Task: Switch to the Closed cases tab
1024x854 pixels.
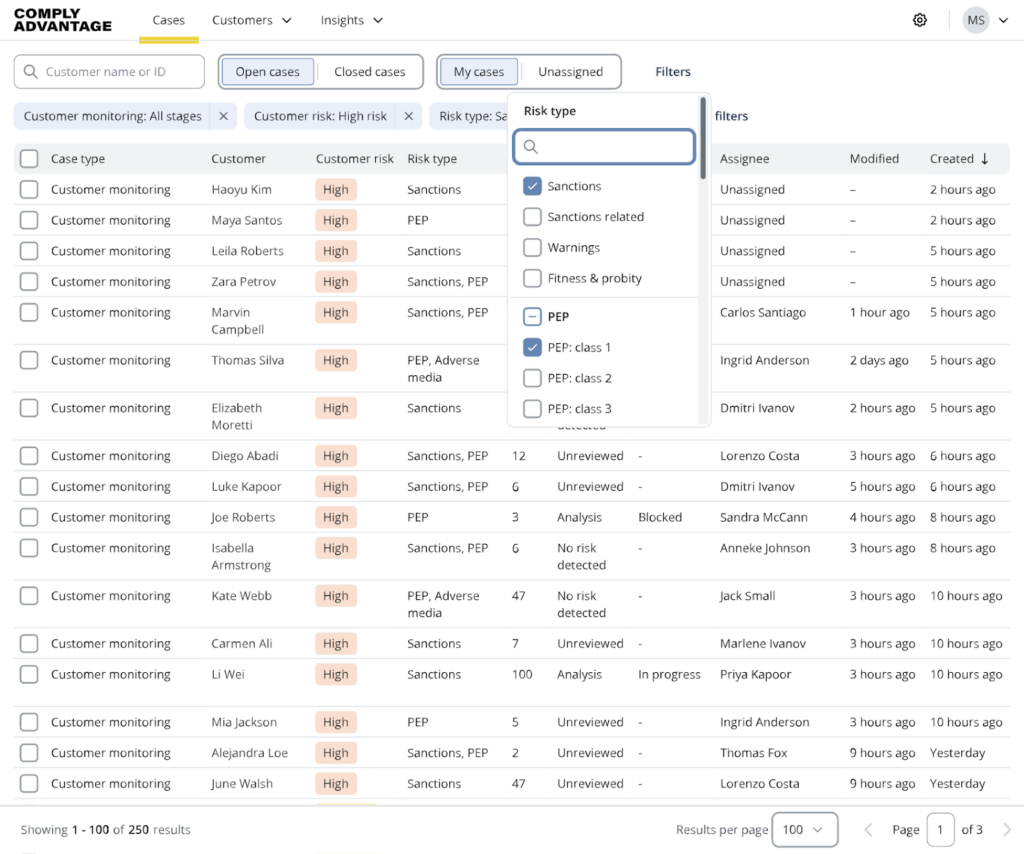Action: tap(369, 72)
